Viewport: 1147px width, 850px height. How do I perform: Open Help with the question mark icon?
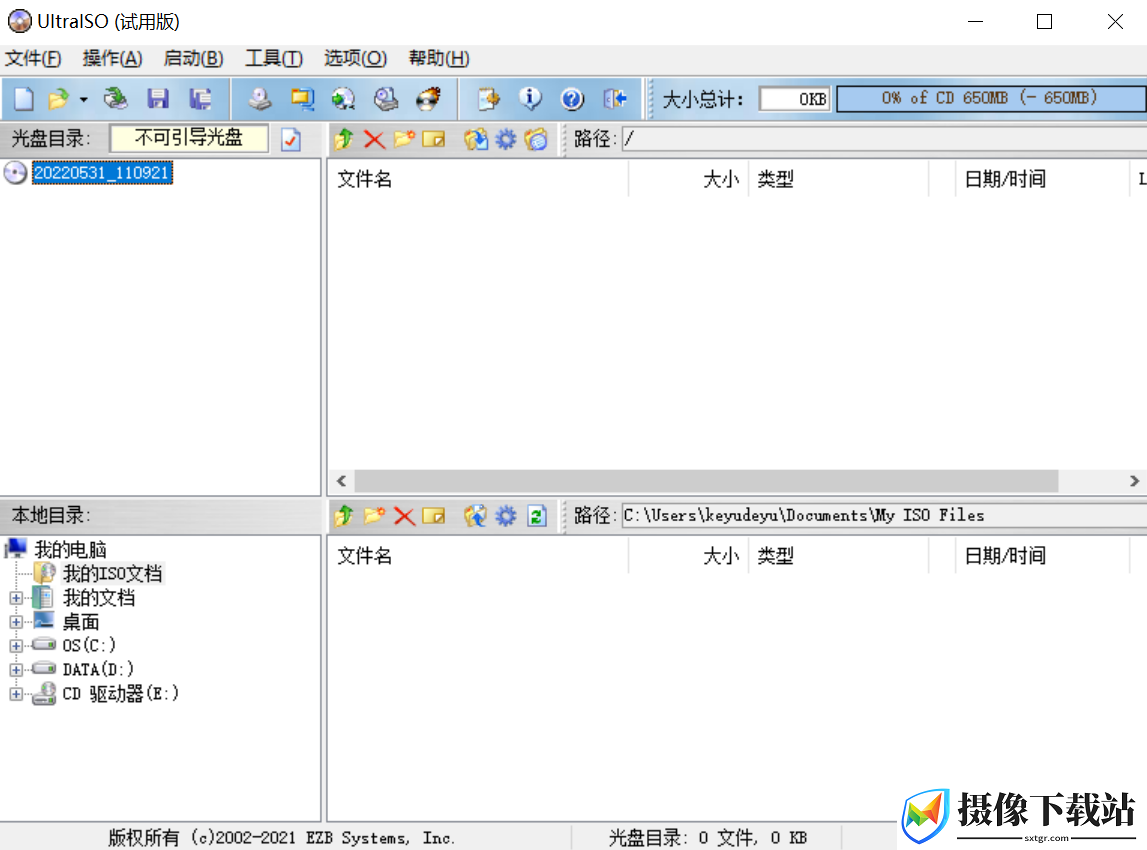pos(572,99)
